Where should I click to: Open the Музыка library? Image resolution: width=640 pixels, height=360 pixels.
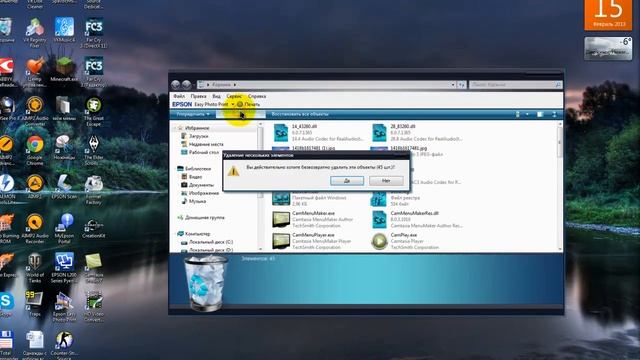pos(198,201)
